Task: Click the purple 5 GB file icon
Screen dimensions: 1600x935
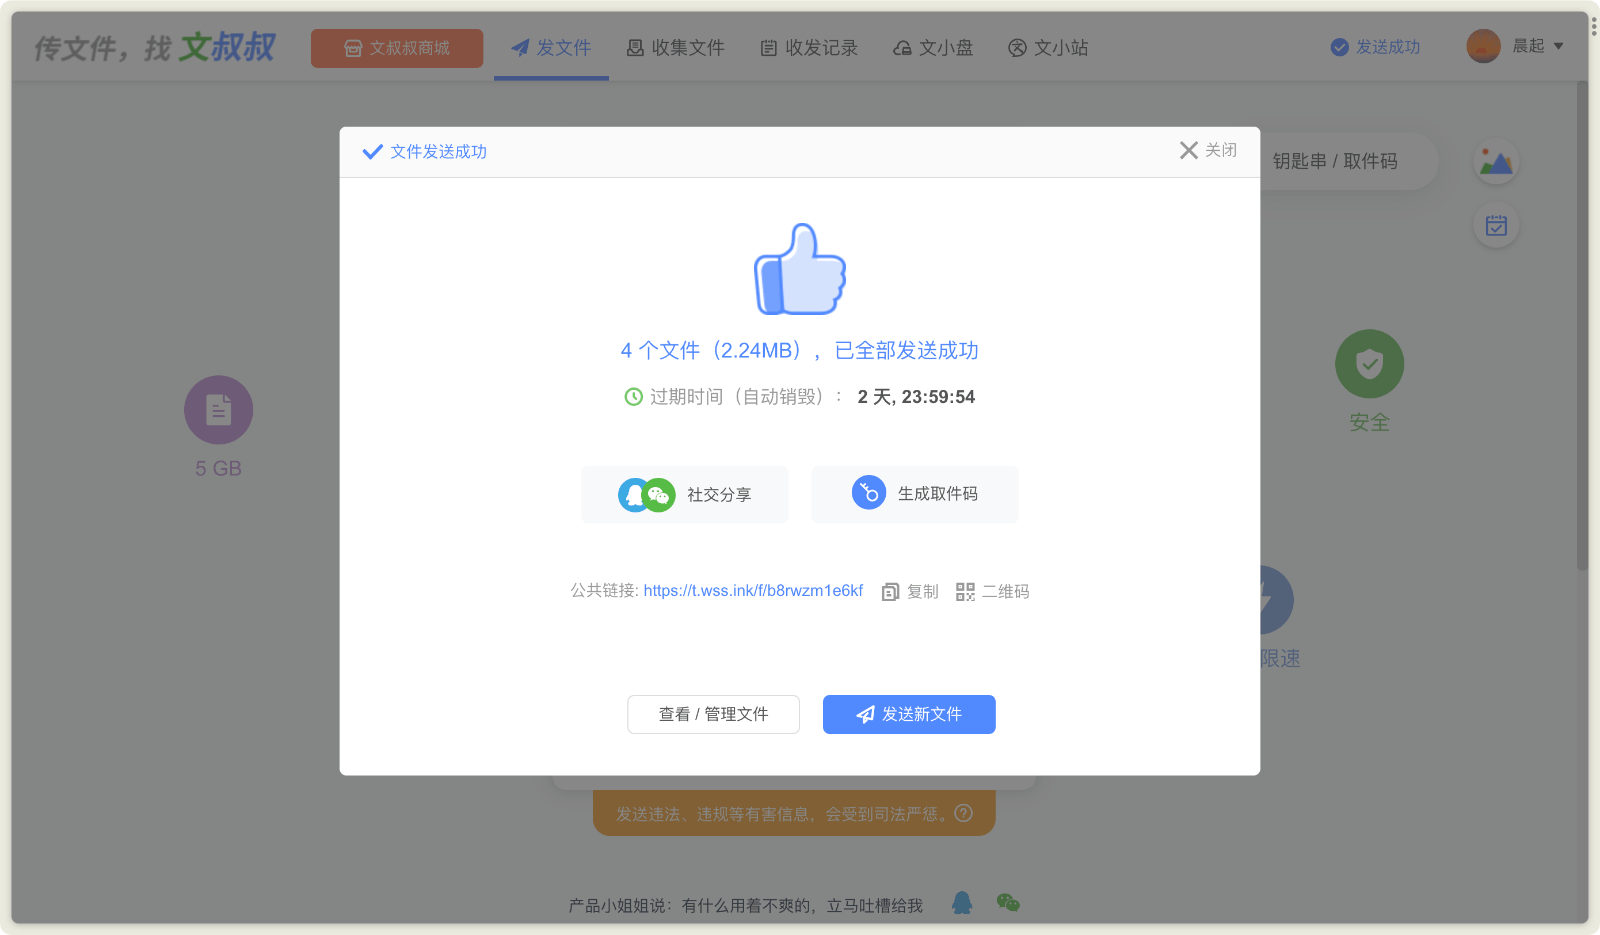Action: click(x=218, y=410)
